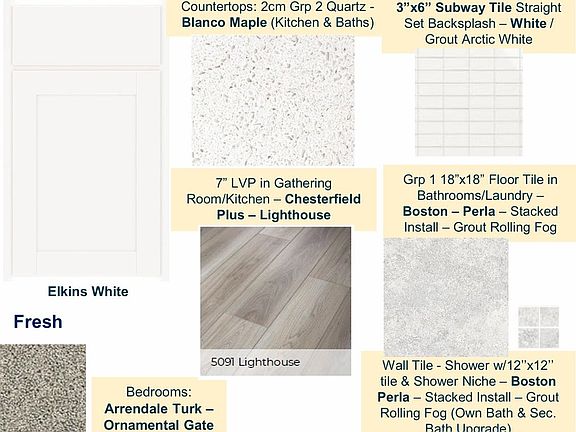Viewport: 576px width, 432px height.
Task: Click the Bedrooms Arrendale Turk caption
Action: point(159,405)
